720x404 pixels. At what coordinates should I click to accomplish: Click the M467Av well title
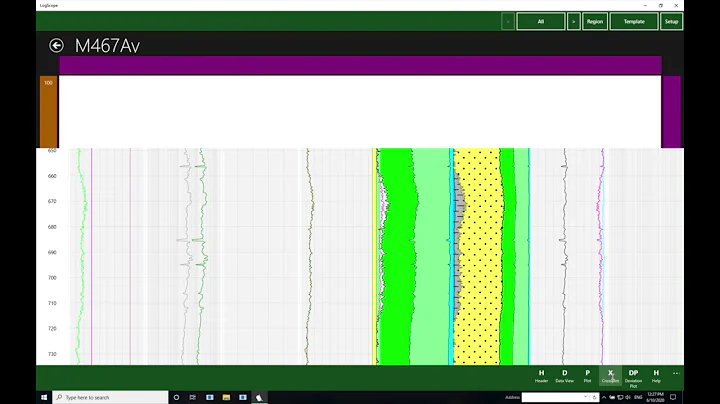107,46
